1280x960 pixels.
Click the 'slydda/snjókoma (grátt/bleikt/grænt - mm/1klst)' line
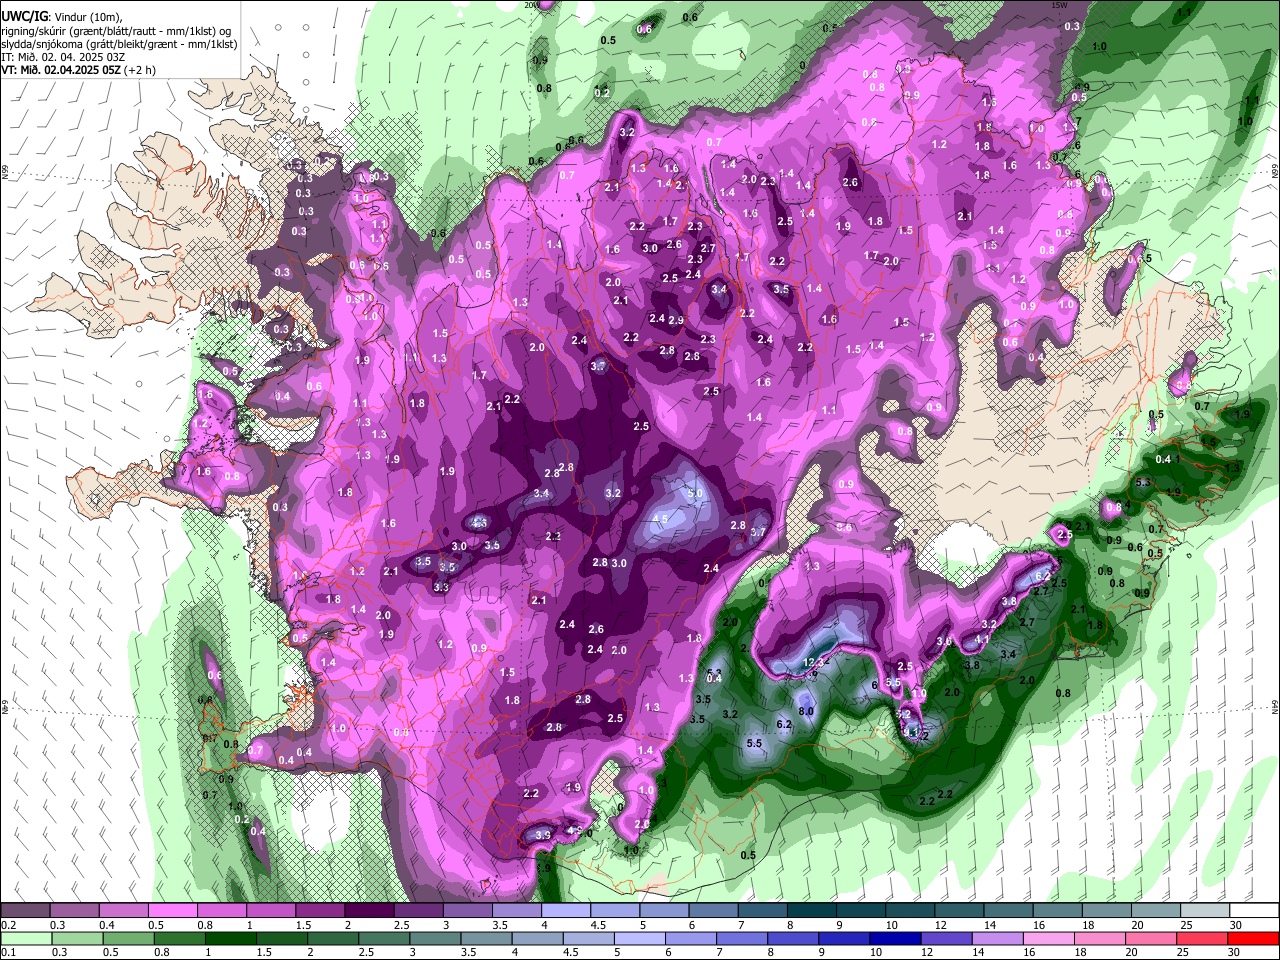[119, 44]
